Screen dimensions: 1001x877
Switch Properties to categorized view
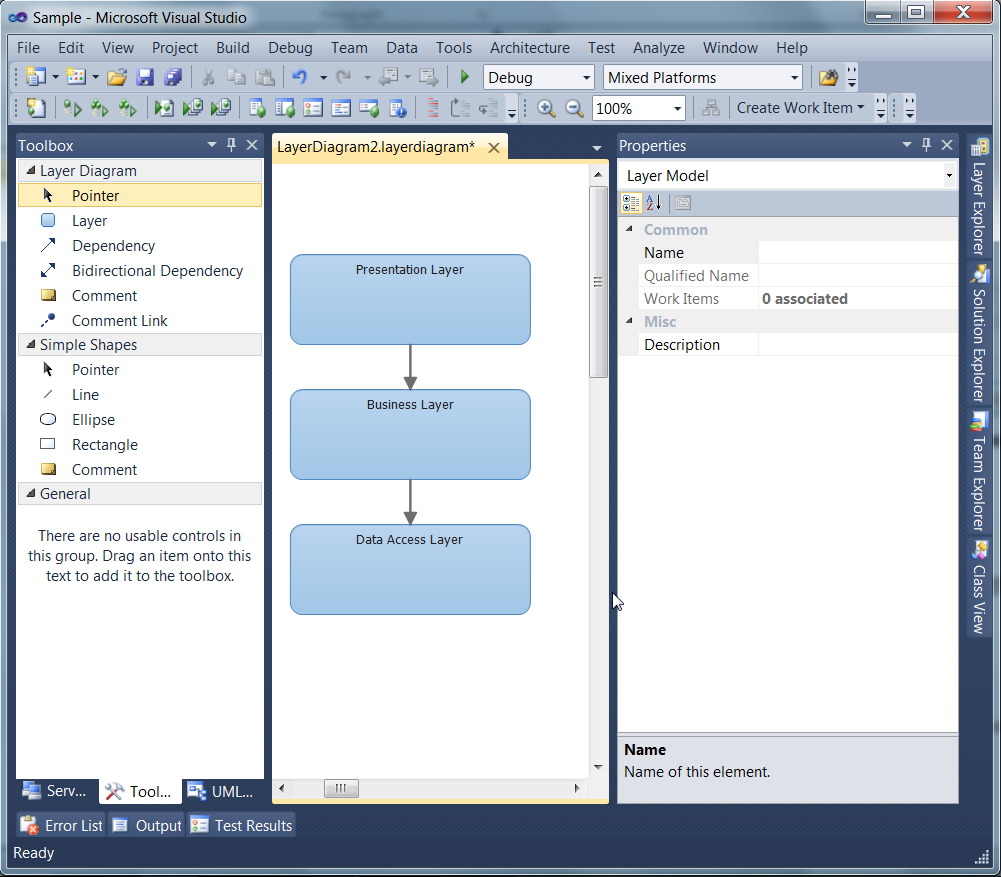(633, 202)
